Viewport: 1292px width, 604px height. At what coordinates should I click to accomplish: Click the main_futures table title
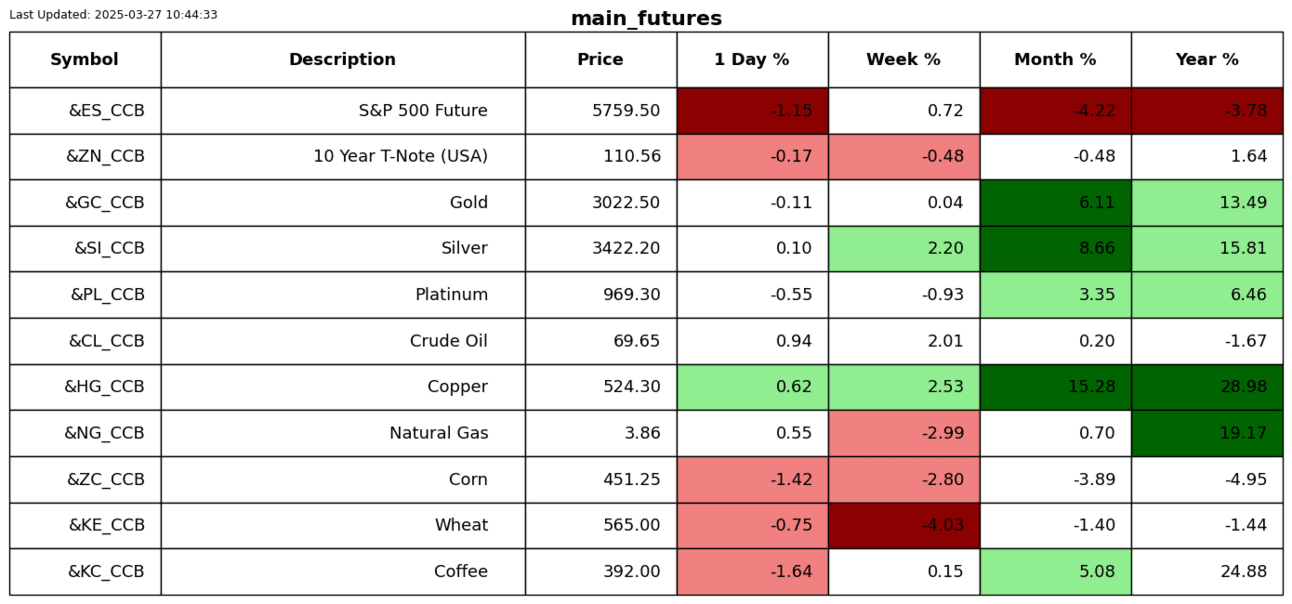[x=646, y=19]
